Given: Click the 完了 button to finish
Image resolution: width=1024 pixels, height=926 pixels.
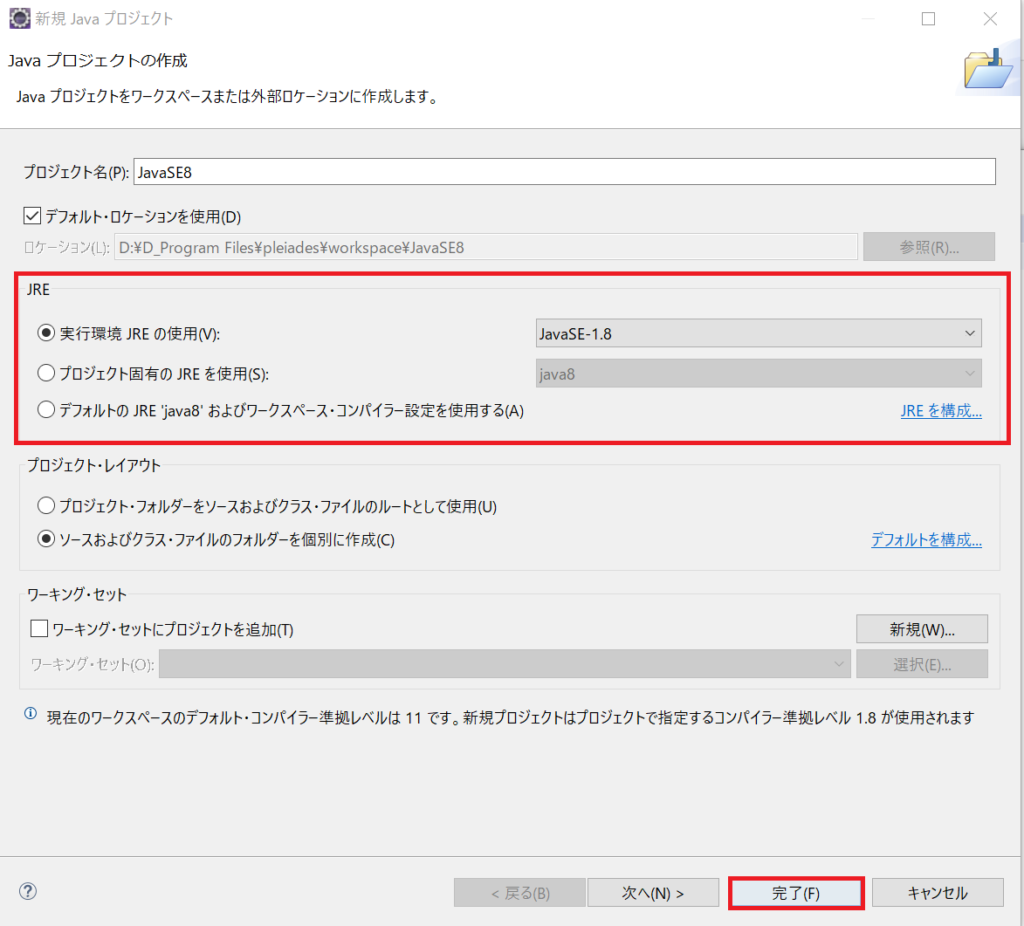Looking at the screenshot, I should pyautogui.click(x=796, y=892).
